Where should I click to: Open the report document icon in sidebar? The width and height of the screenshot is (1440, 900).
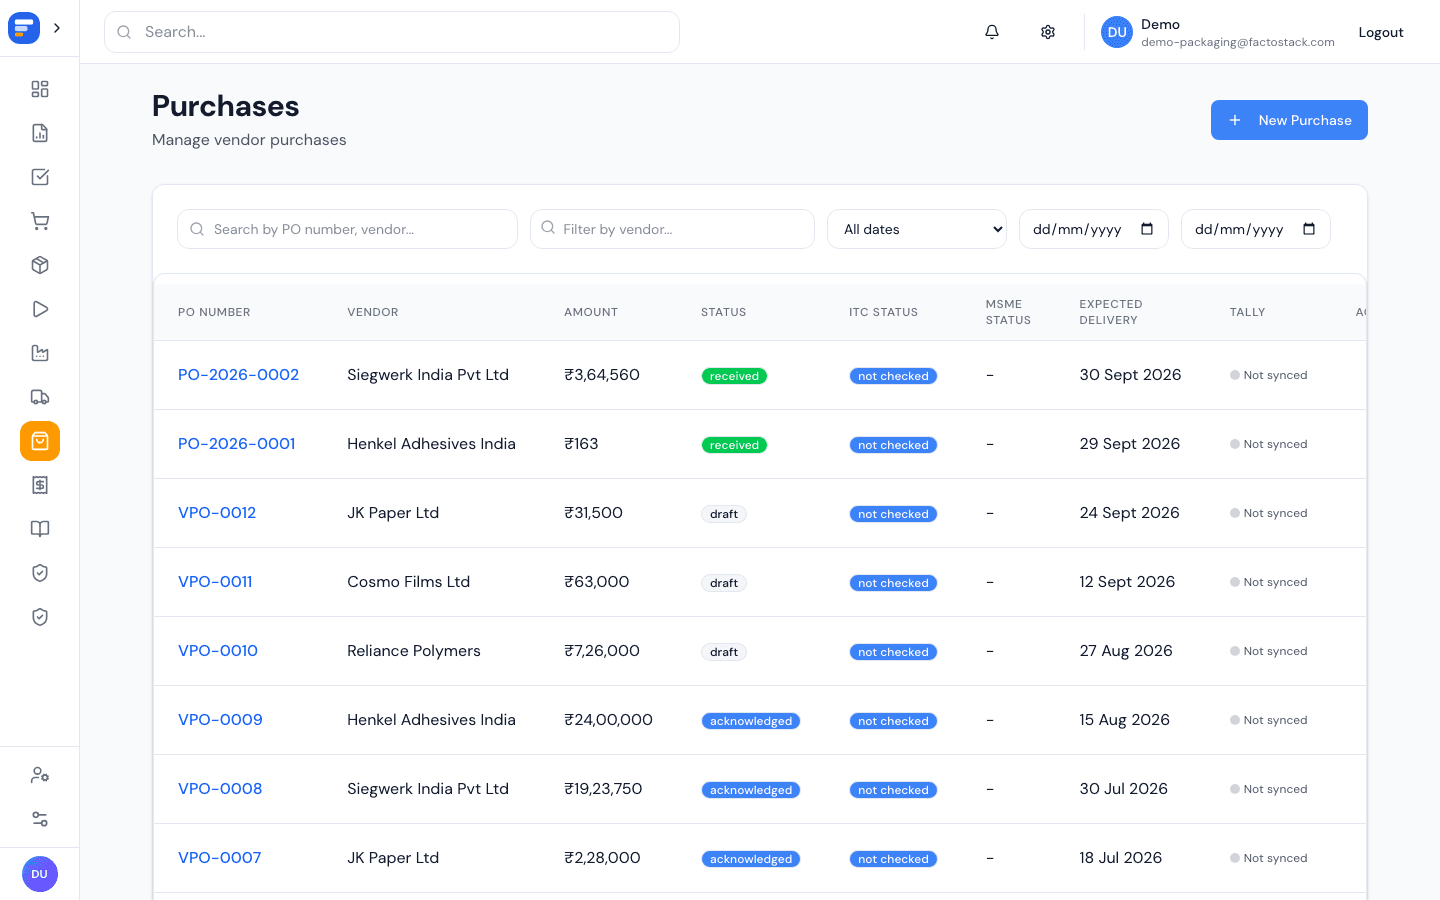tap(40, 133)
